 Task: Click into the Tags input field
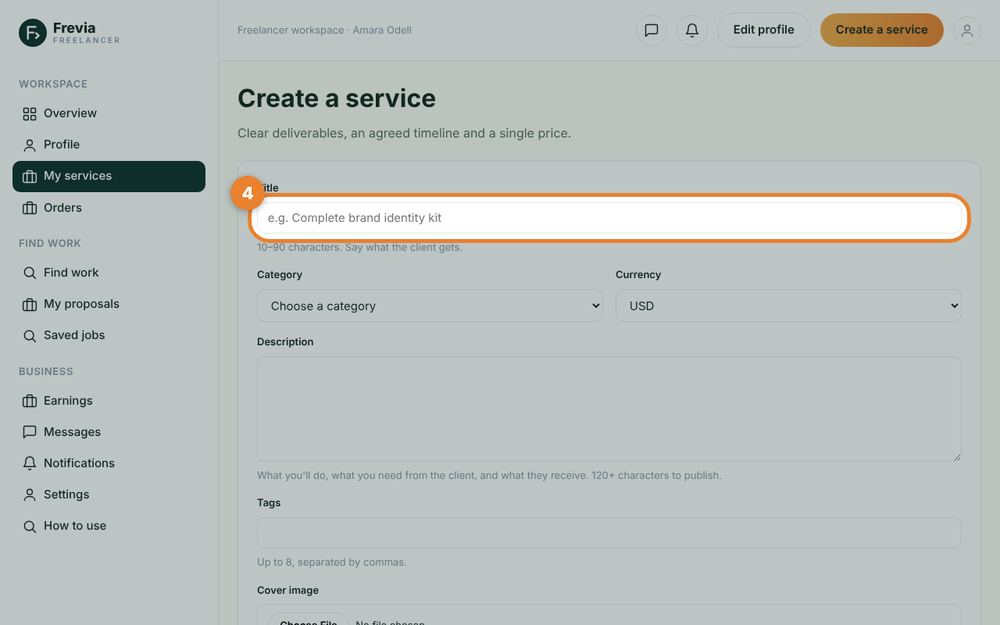[x=609, y=533]
